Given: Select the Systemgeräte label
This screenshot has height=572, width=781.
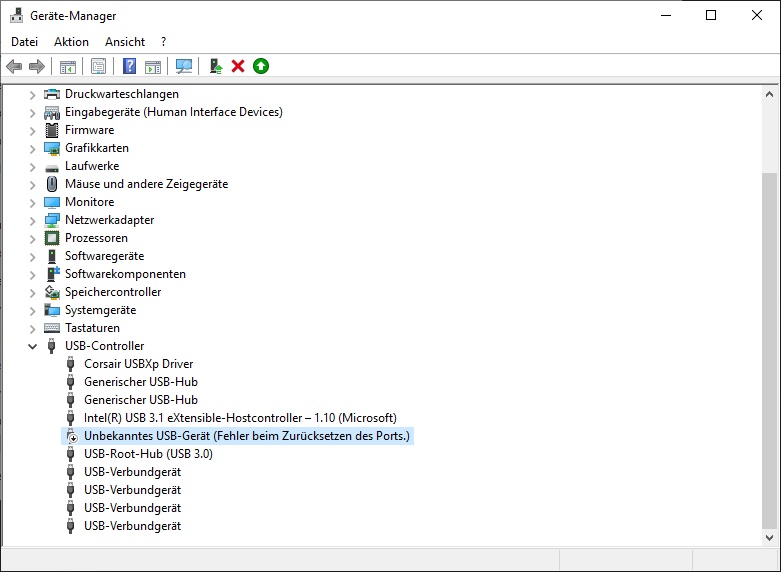Looking at the screenshot, I should [x=101, y=310].
